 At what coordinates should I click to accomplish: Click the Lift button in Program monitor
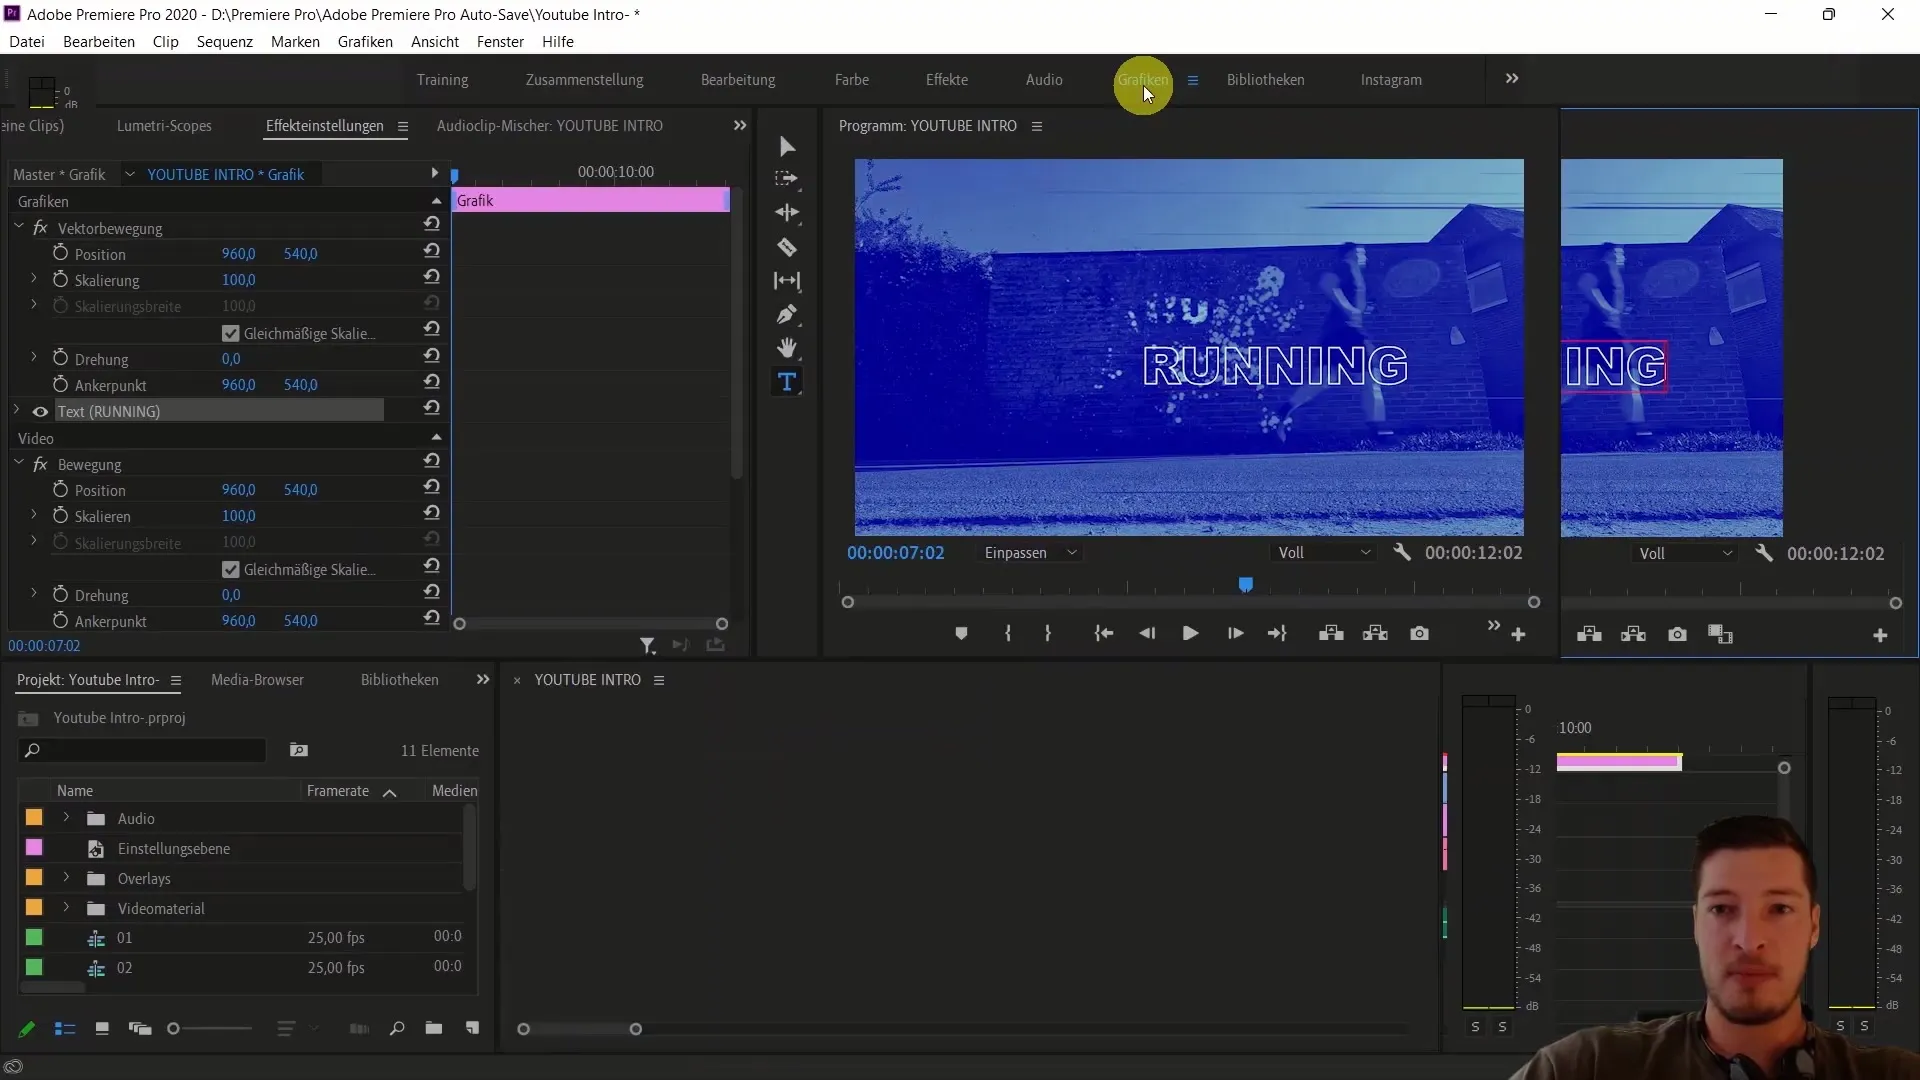tap(1331, 634)
